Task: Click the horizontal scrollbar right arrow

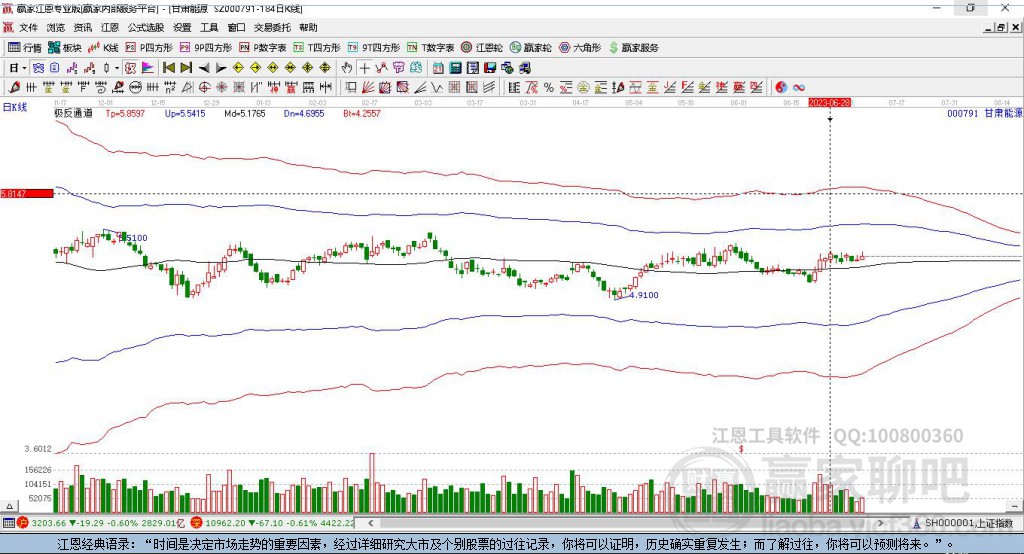Action: click(880, 523)
